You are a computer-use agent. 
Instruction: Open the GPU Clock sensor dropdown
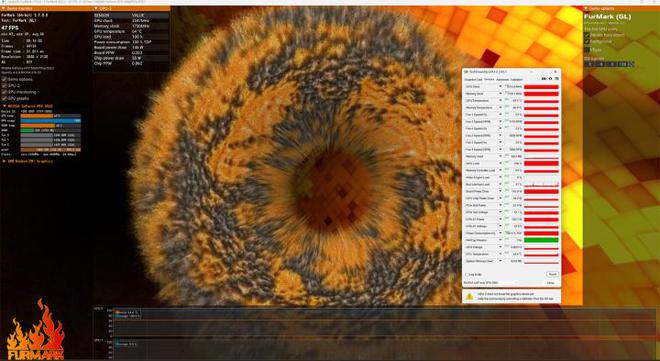[500, 87]
